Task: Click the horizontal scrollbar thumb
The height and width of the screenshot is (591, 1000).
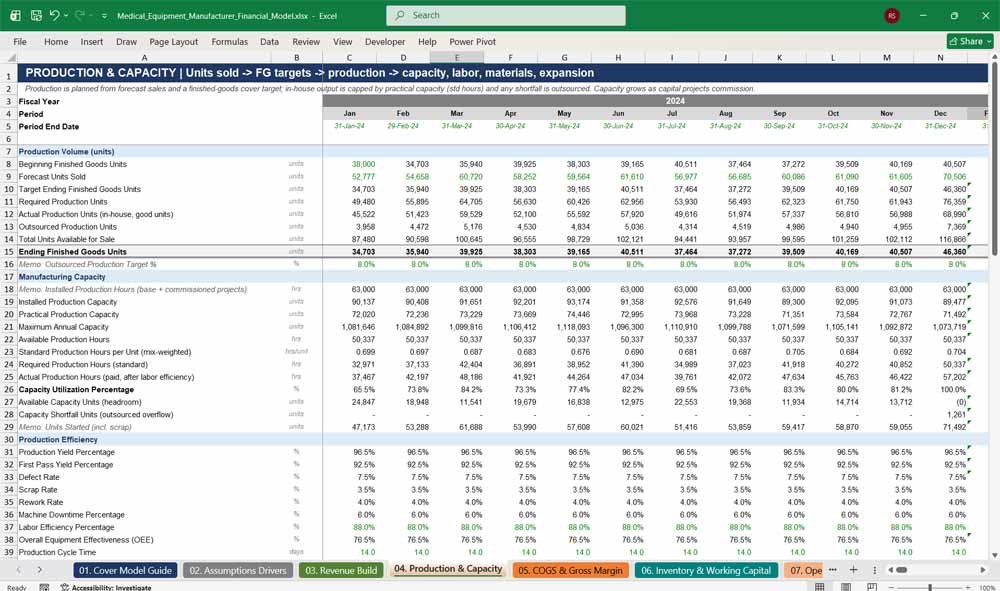Action: click(x=902, y=570)
